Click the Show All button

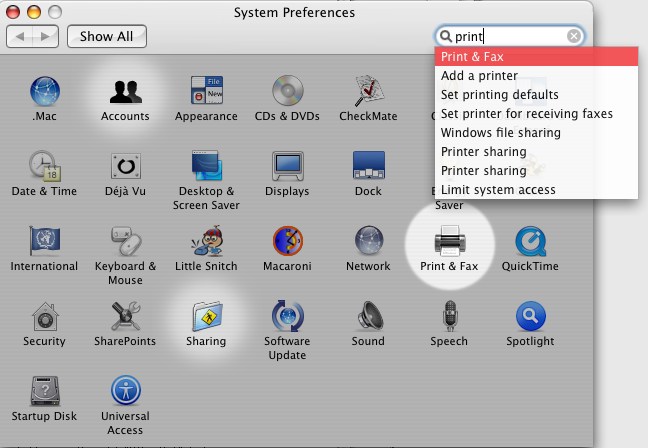107,36
